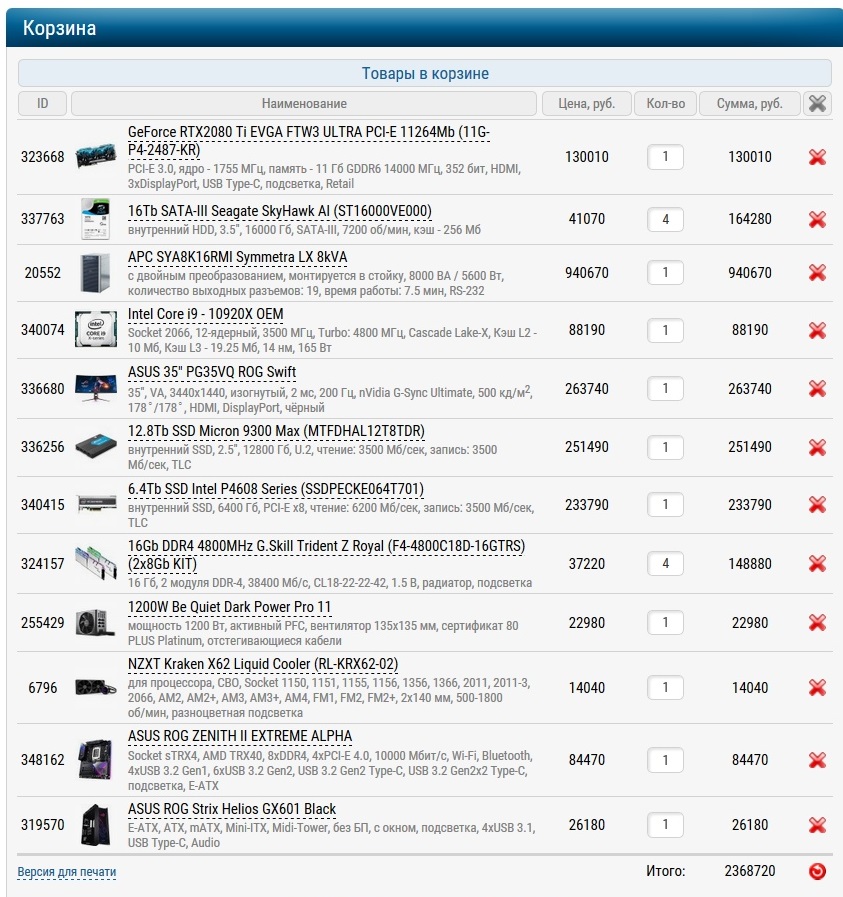
Task: Edit quantity for G.Skill Trident Z Royal
Action: point(665,564)
